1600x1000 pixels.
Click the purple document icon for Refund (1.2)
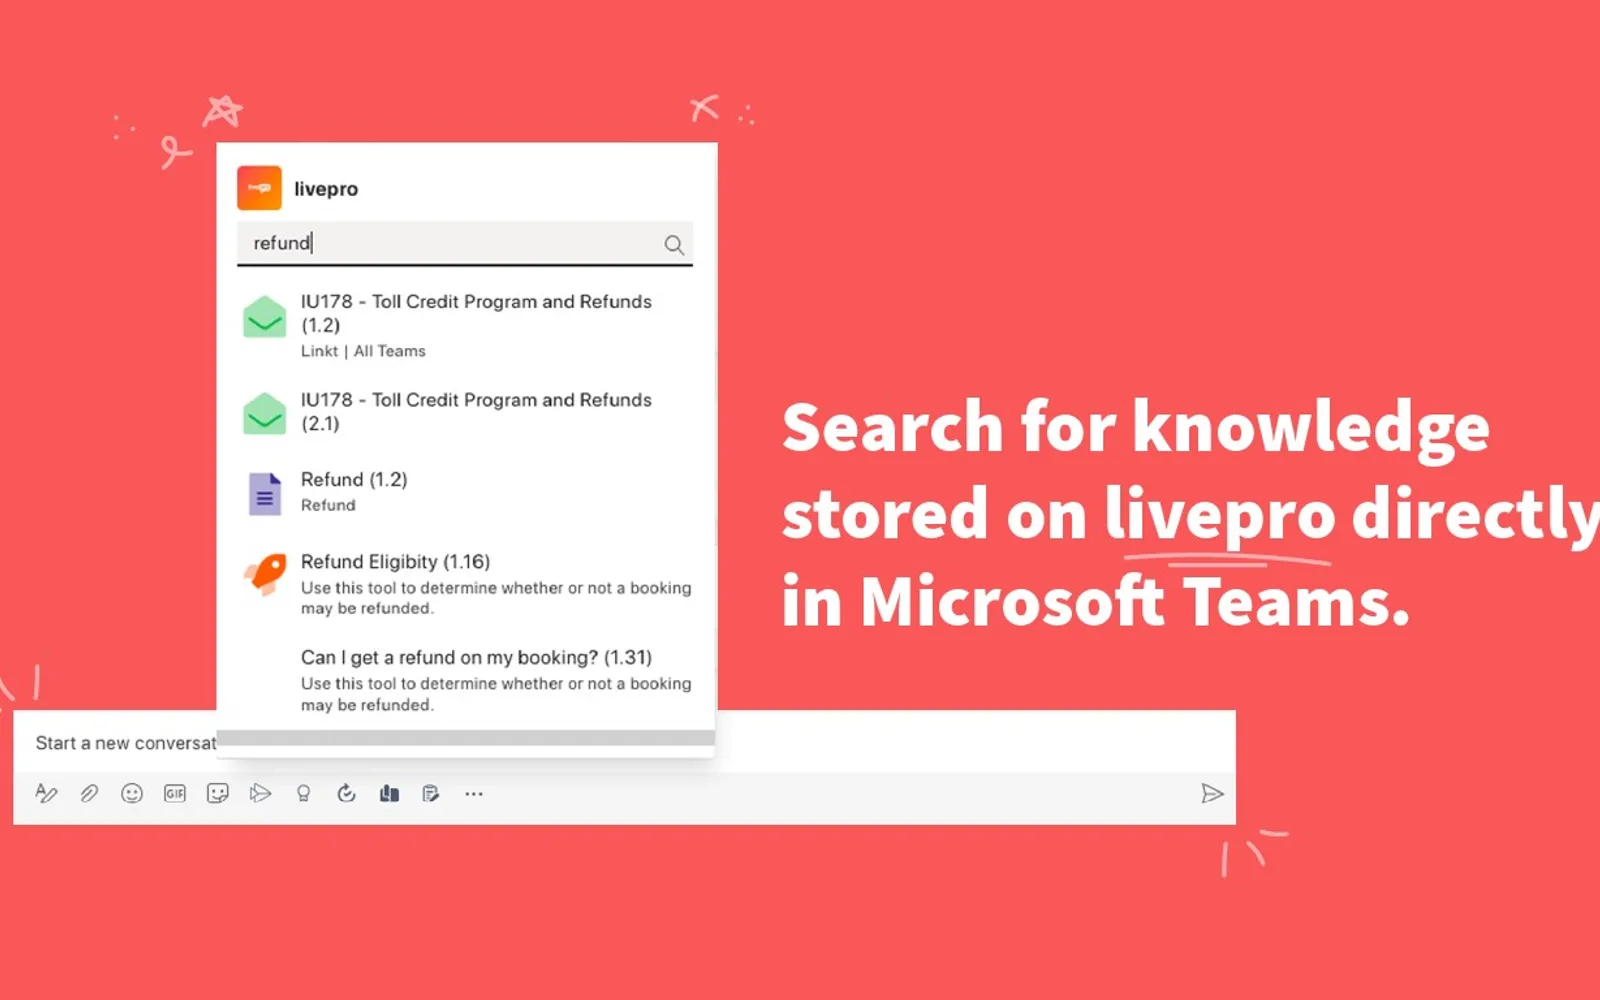point(265,494)
